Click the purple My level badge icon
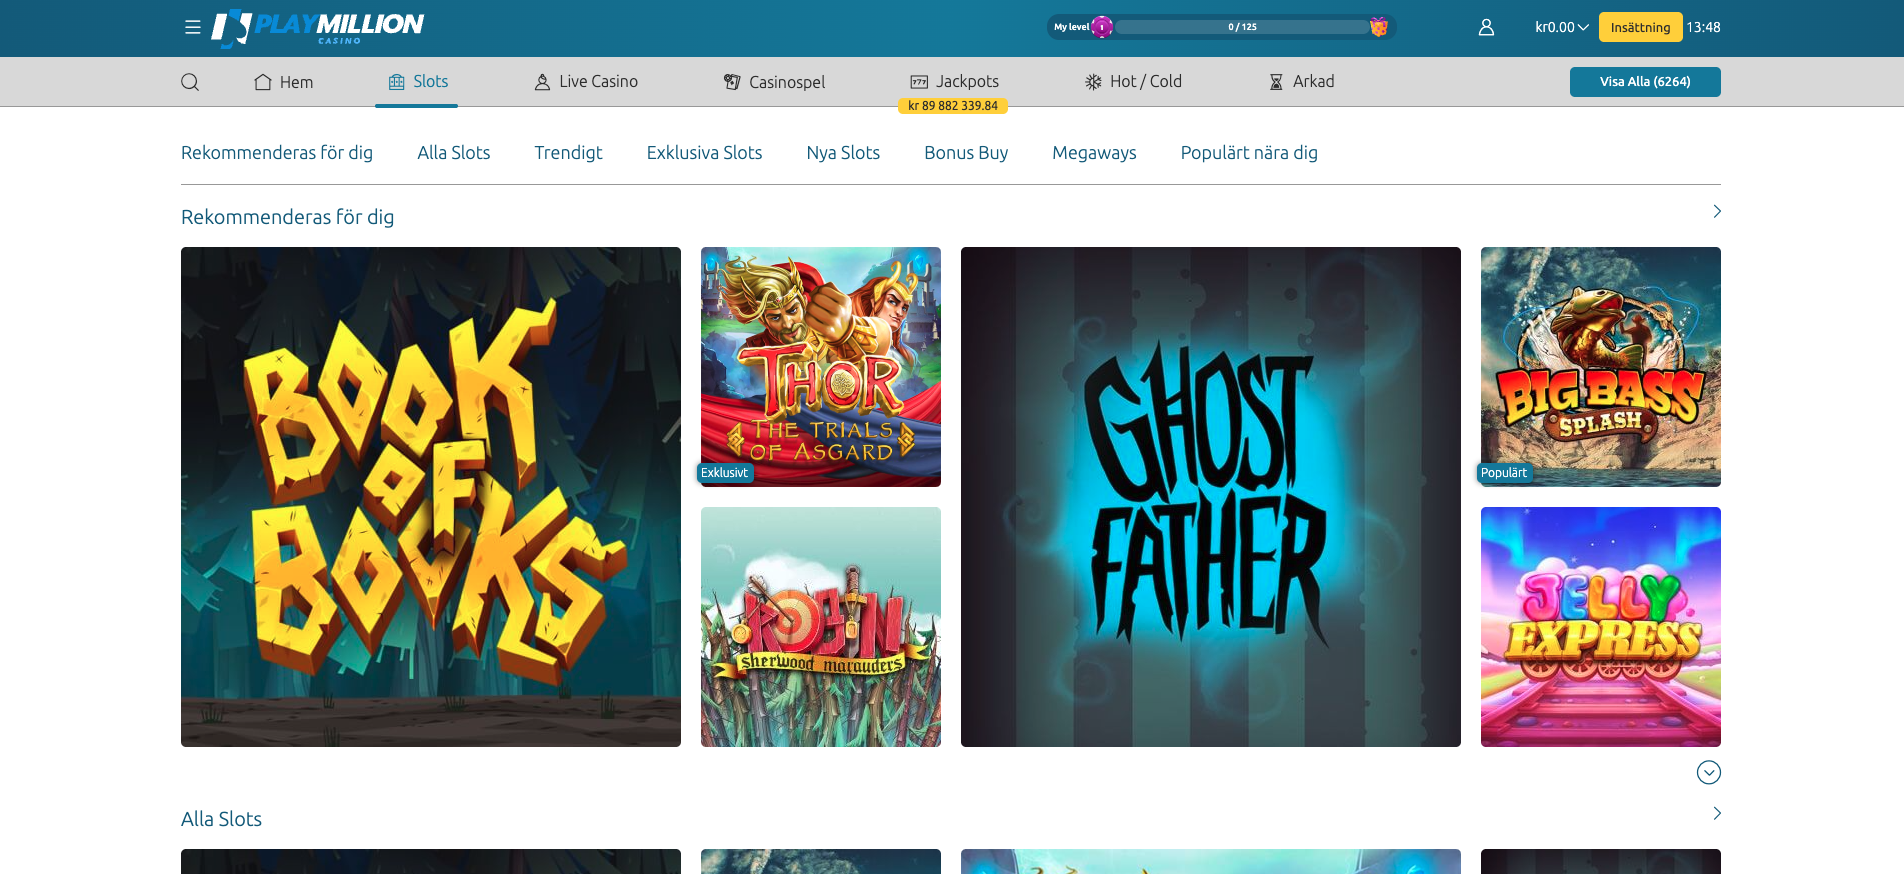1904x874 pixels. 1102,27
